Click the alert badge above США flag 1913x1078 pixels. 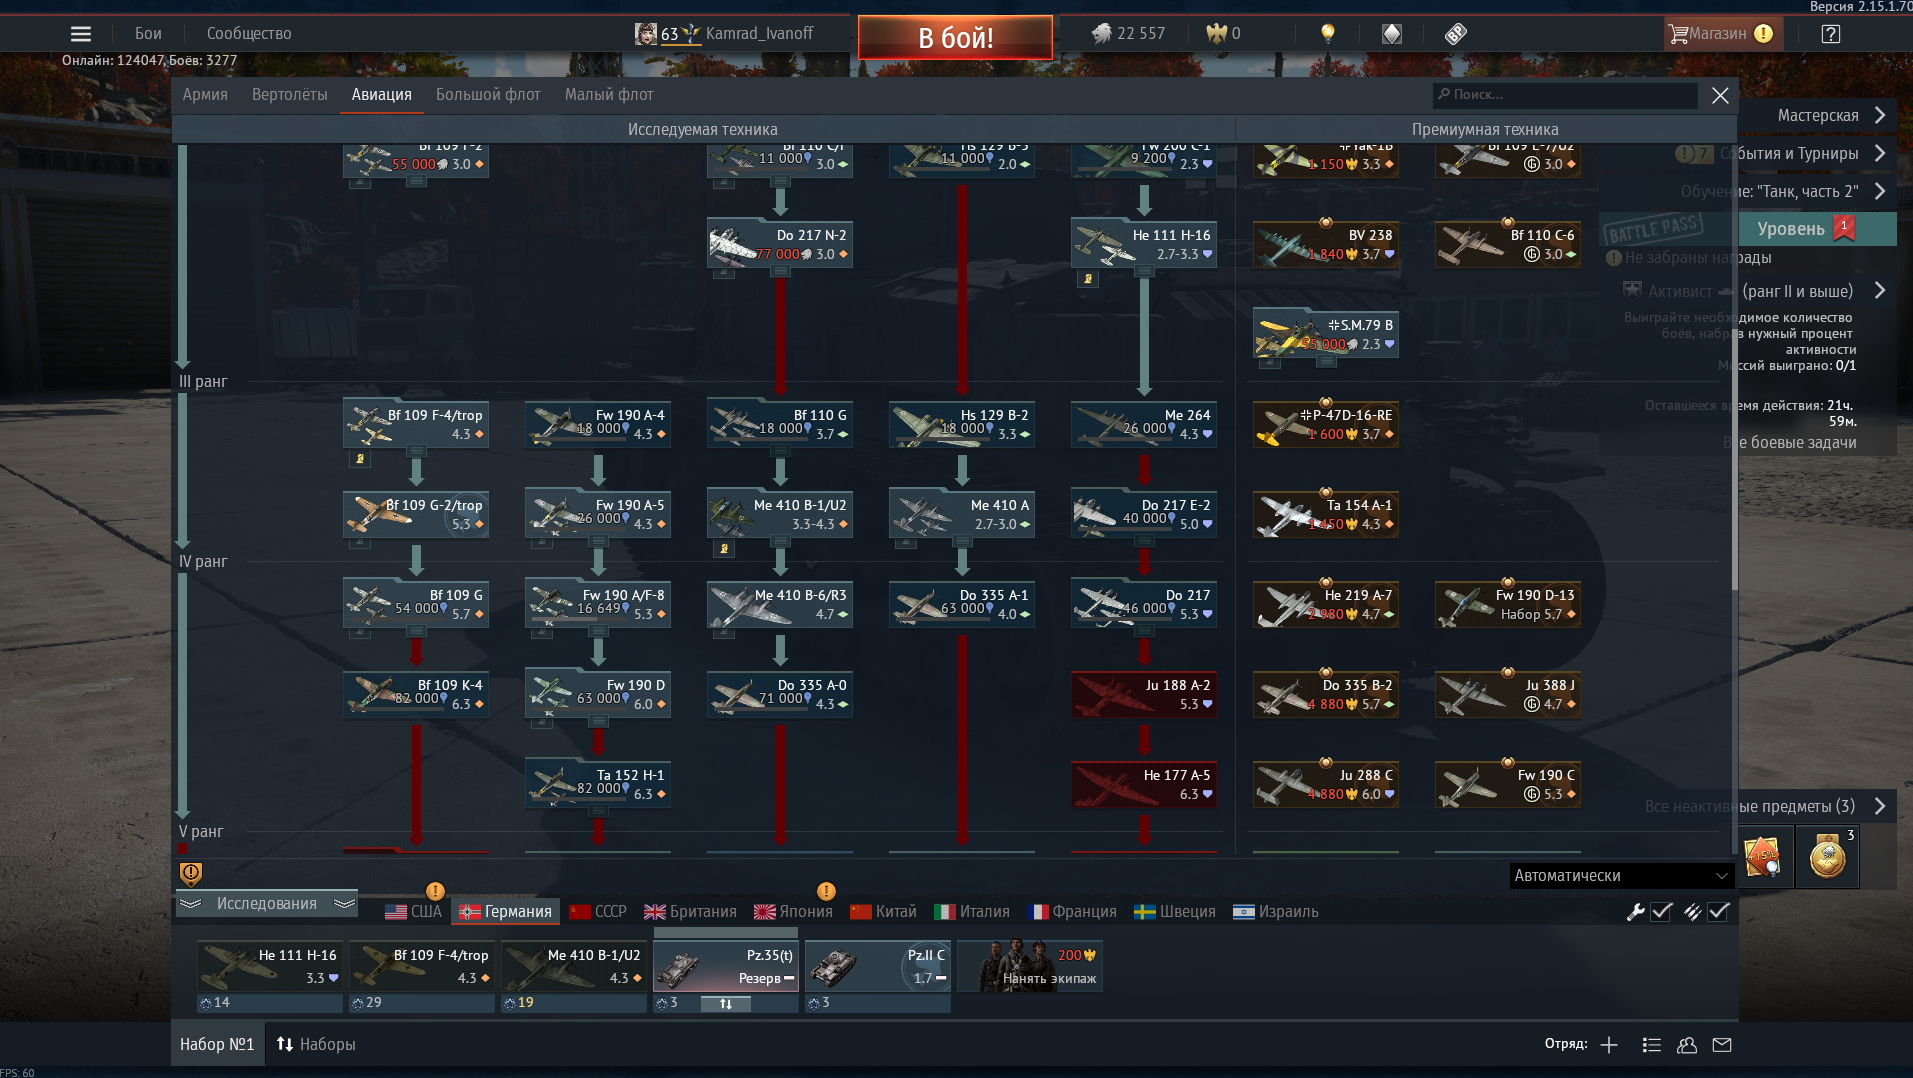[x=435, y=890]
